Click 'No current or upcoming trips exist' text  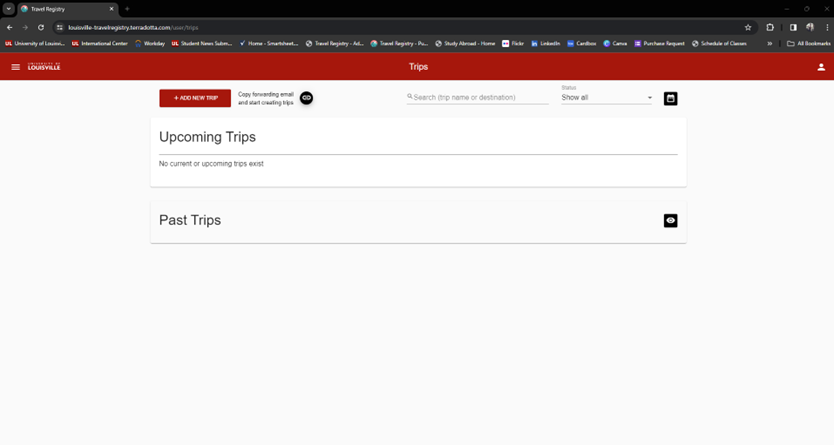pos(211,164)
